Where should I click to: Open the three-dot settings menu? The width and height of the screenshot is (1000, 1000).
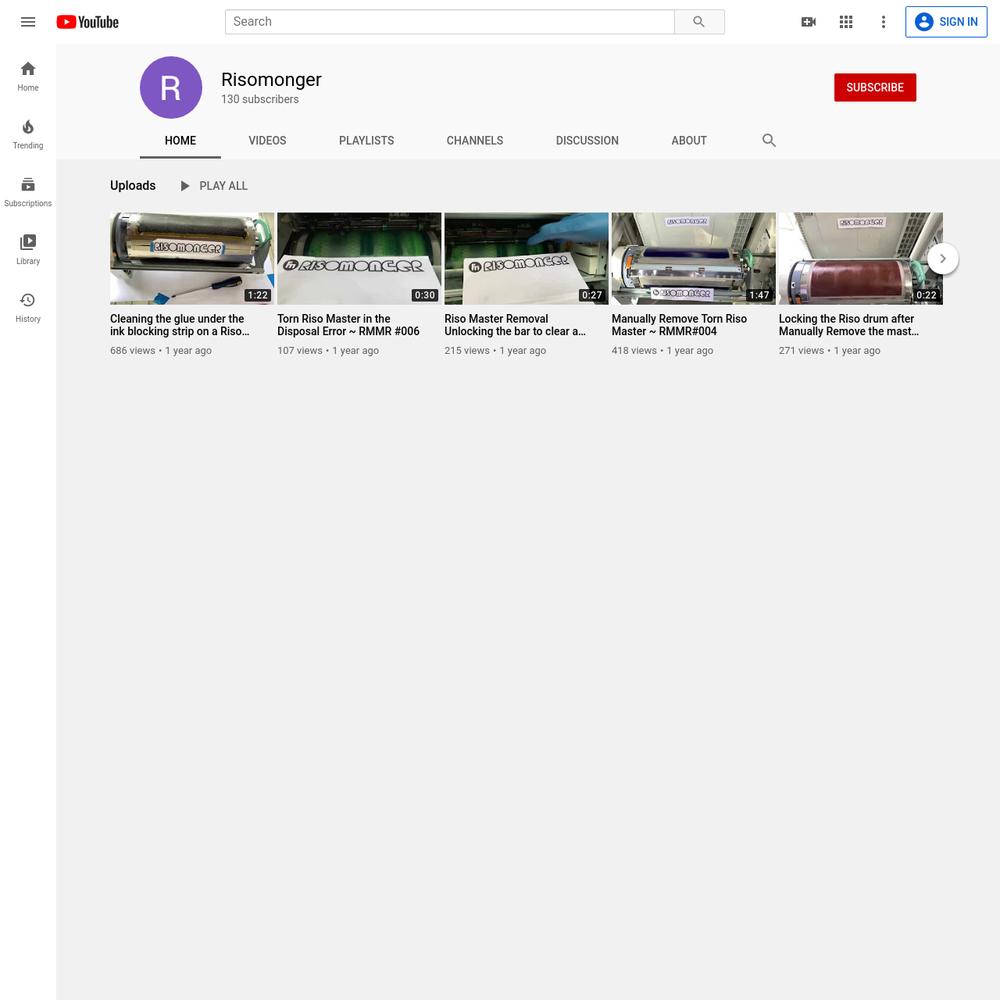point(883,22)
